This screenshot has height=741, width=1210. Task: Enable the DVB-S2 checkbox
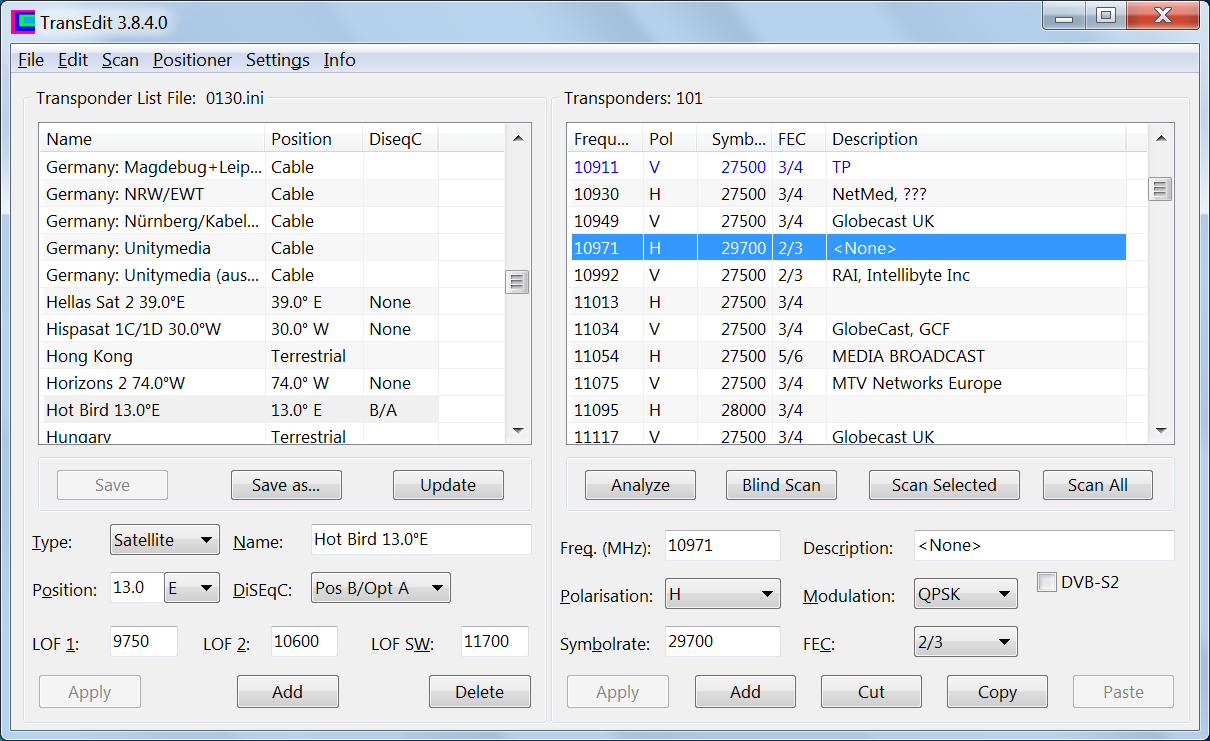click(1047, 582)
